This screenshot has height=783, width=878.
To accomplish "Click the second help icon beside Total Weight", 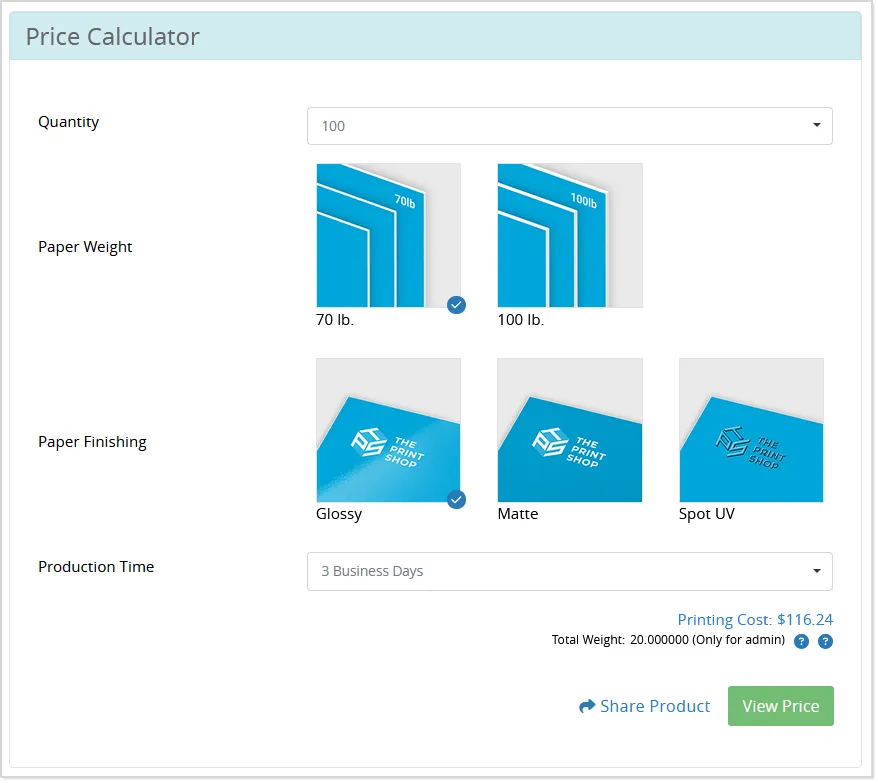I will (x=826, y=642).
